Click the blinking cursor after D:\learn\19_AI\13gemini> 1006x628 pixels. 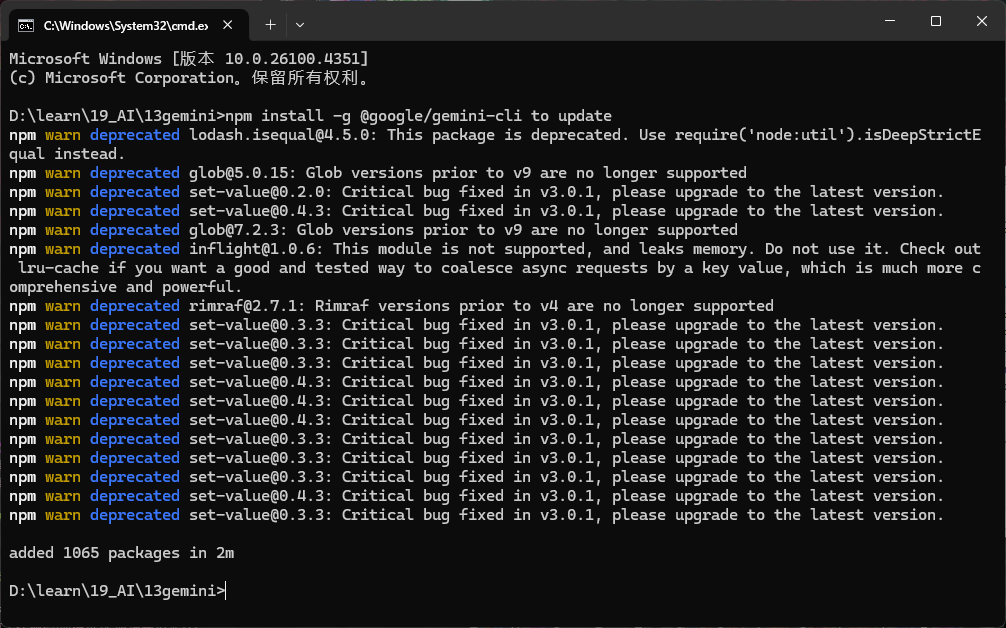(227, 590)
